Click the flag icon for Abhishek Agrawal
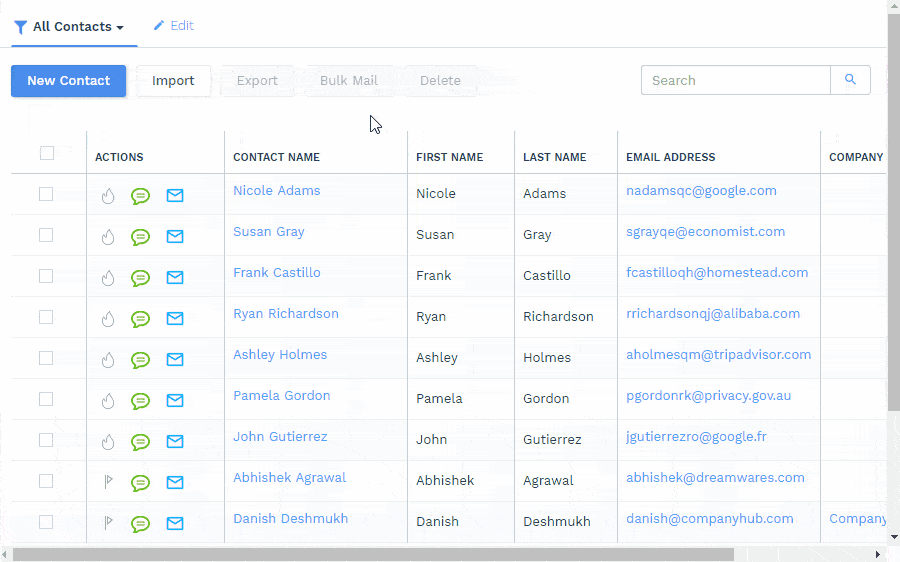Image resolution: width=900 pixels, height=562 pixels. (108, 482)
